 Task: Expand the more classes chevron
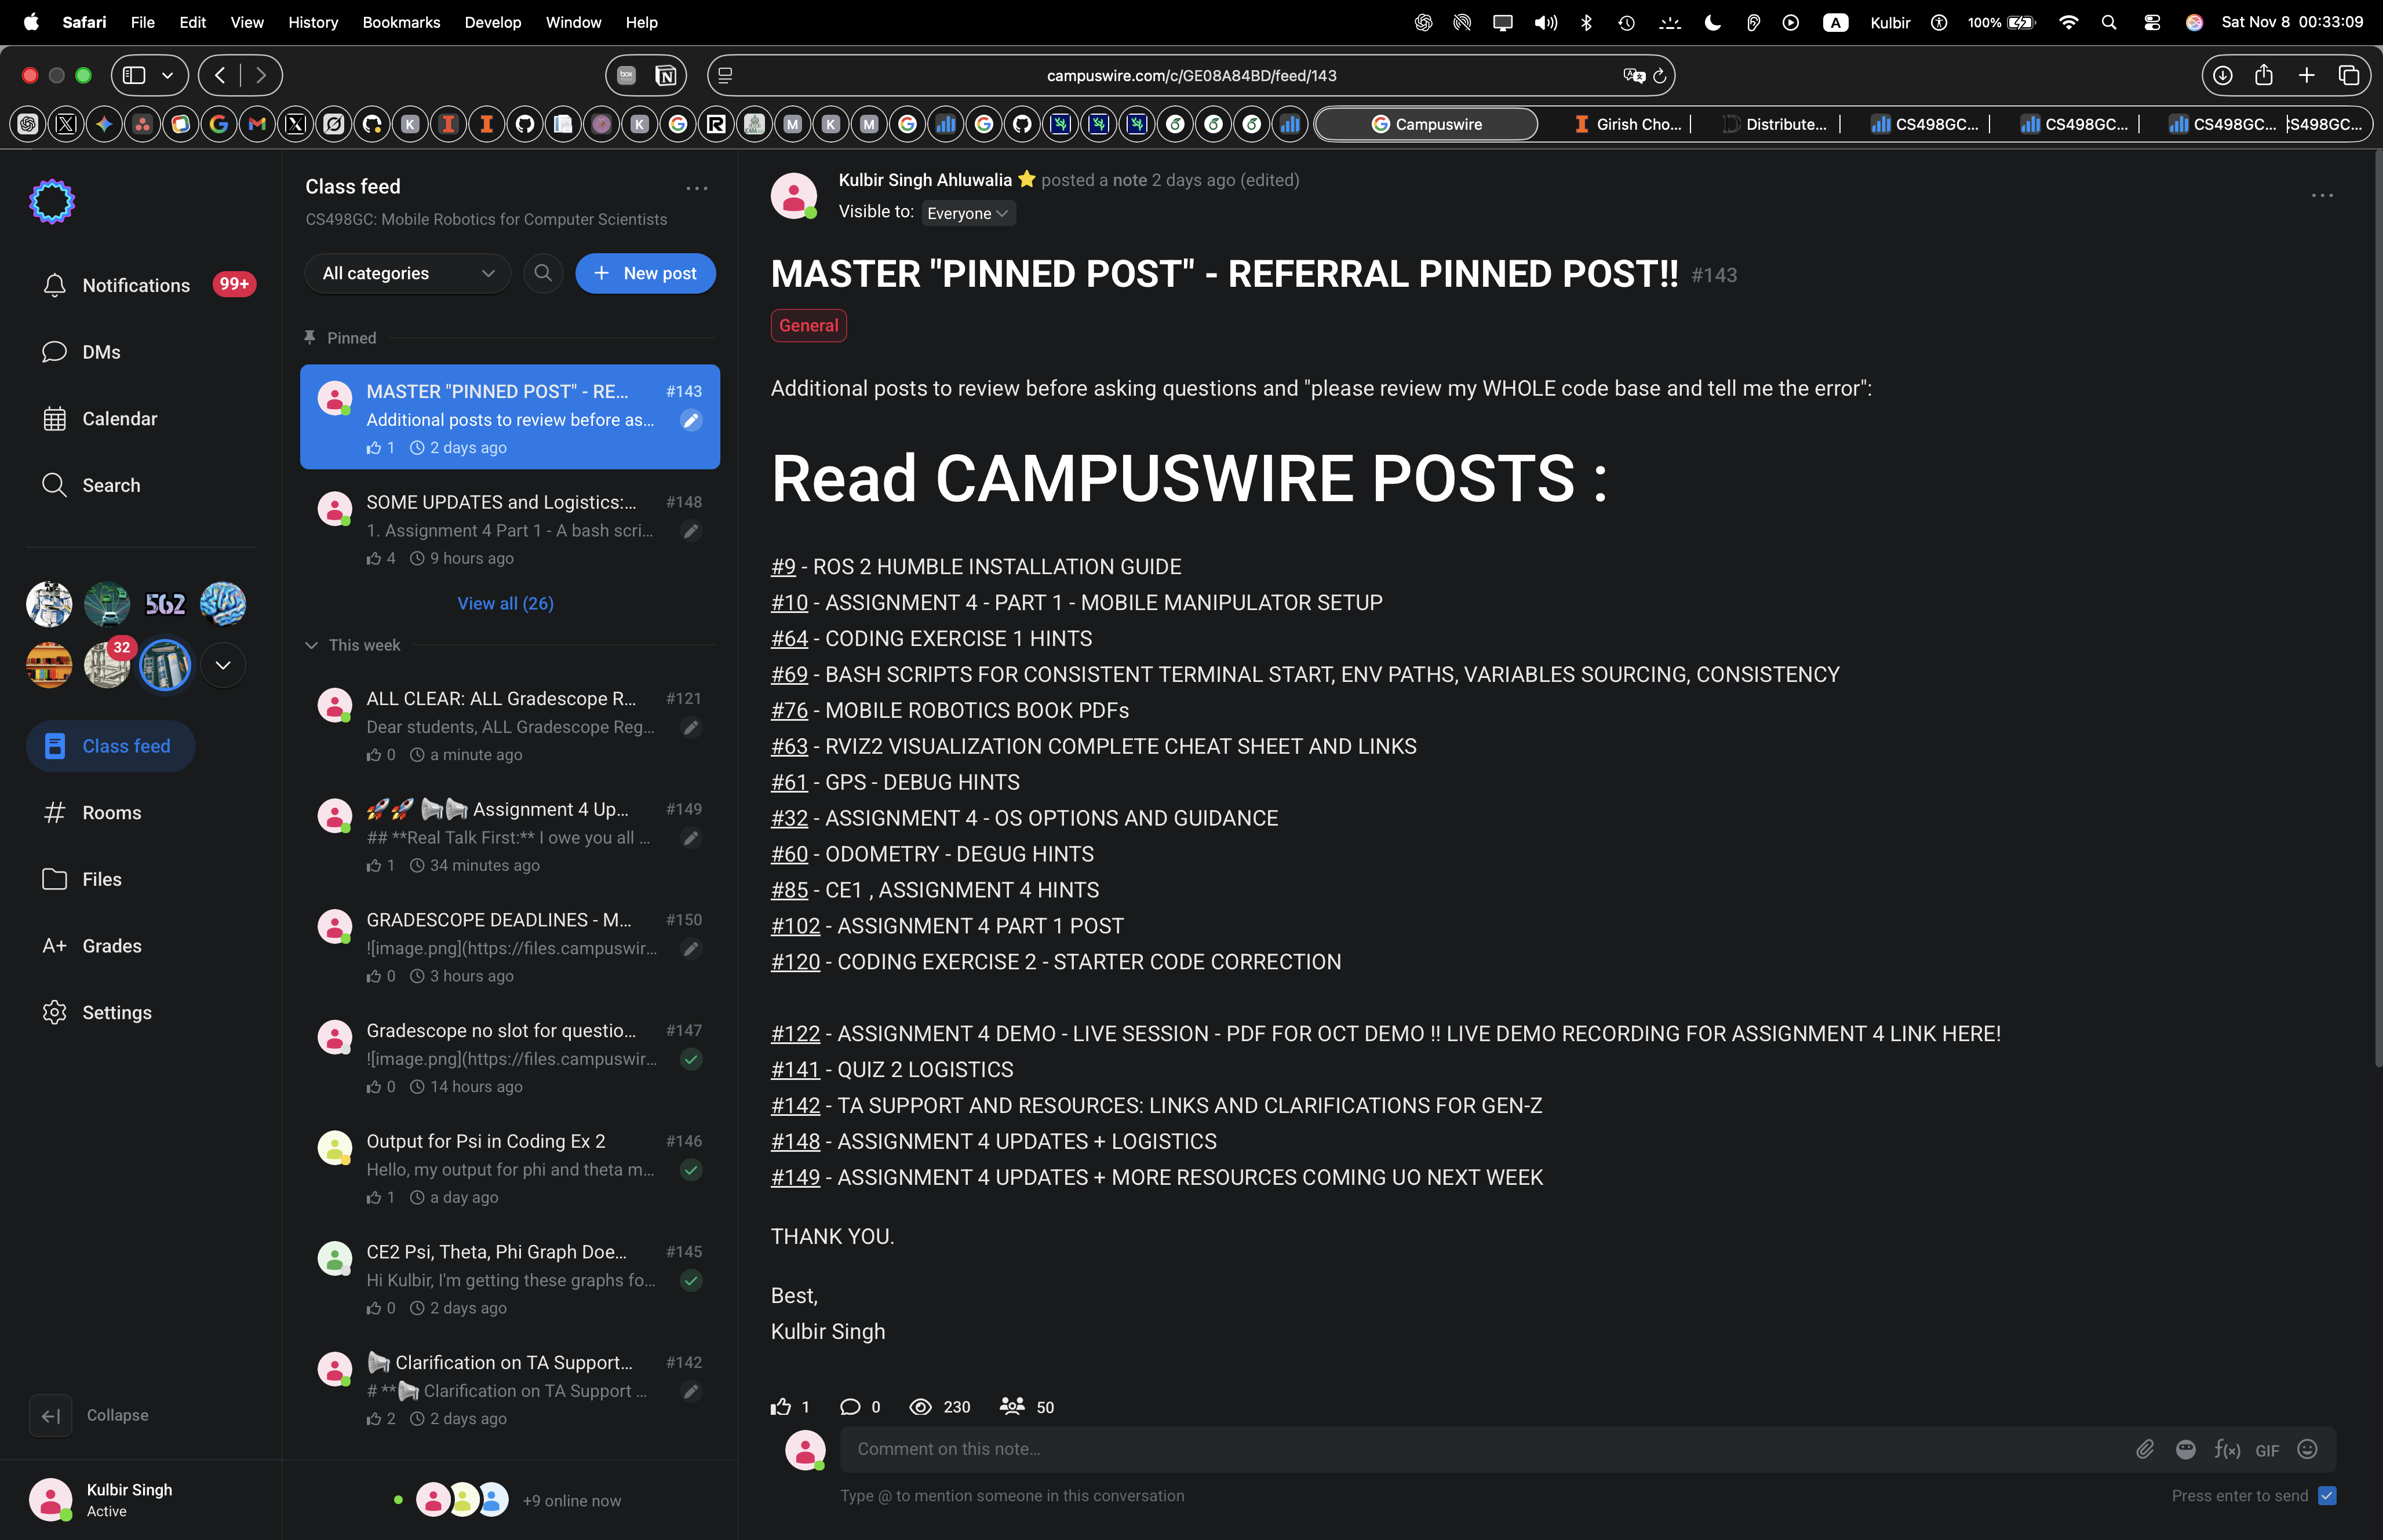(223, 665)
